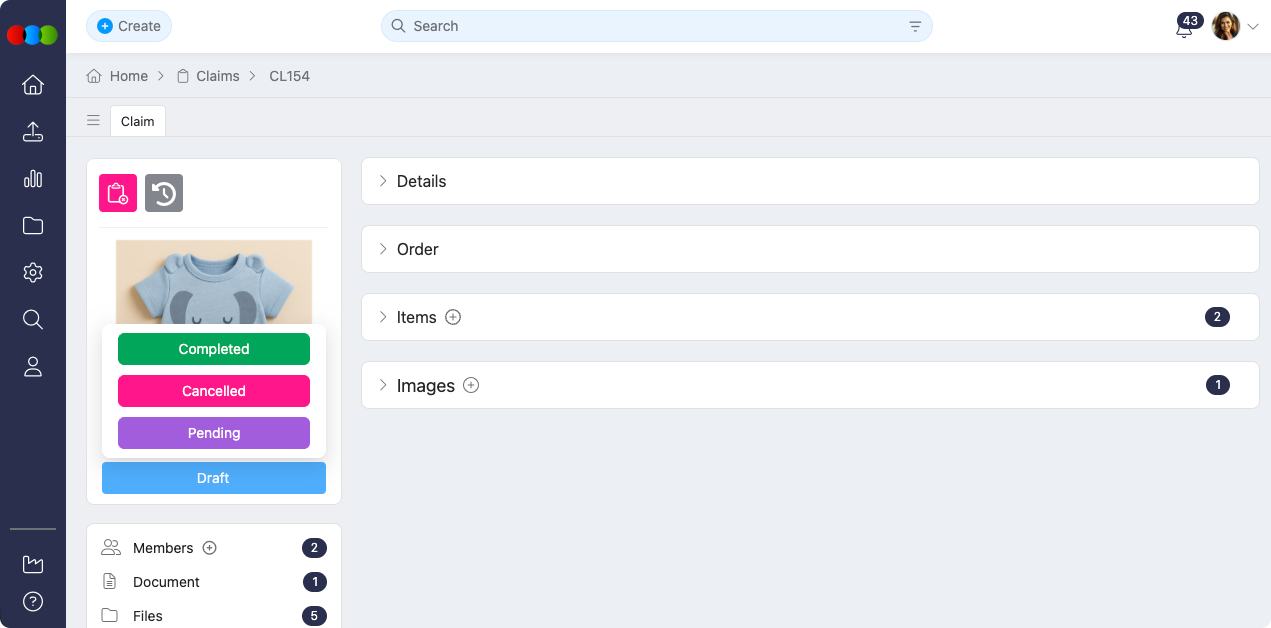Click into the Search input field
This screenshot has width=1271, height=628.
pos(650,26)
